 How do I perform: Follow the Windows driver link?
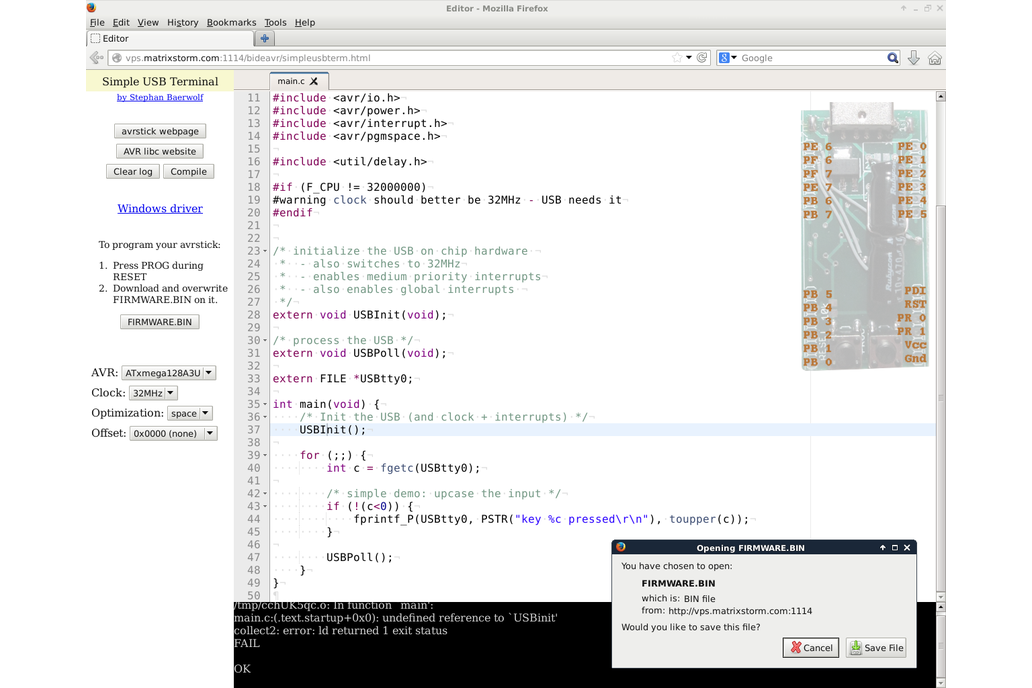tap(160, 209)
